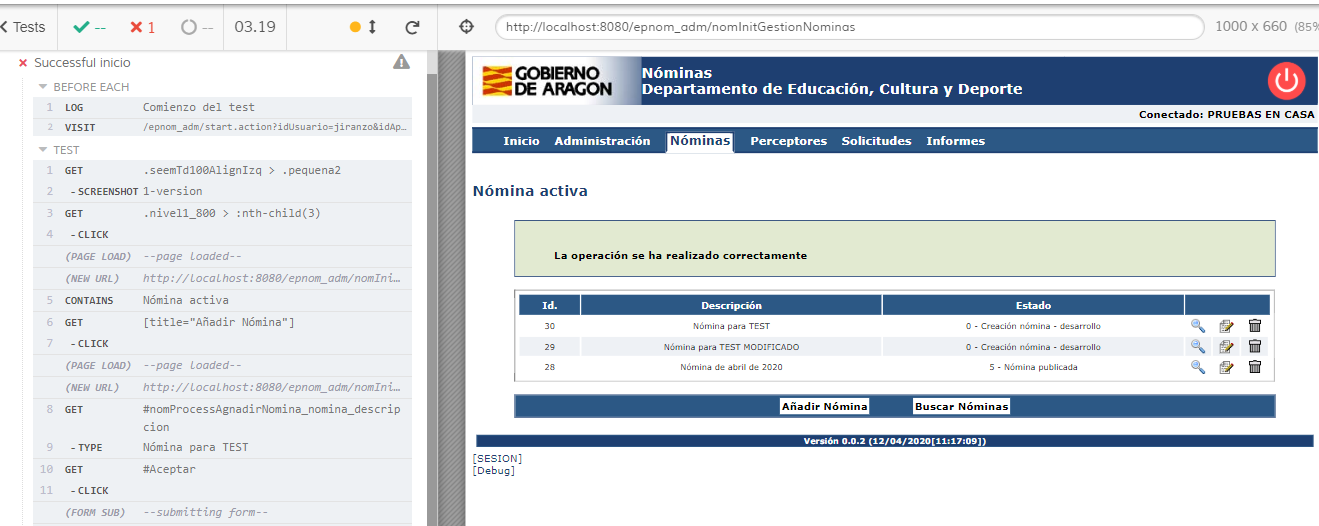
Task: Click the selector playground crosshair icon
Action: coord(467,27)
